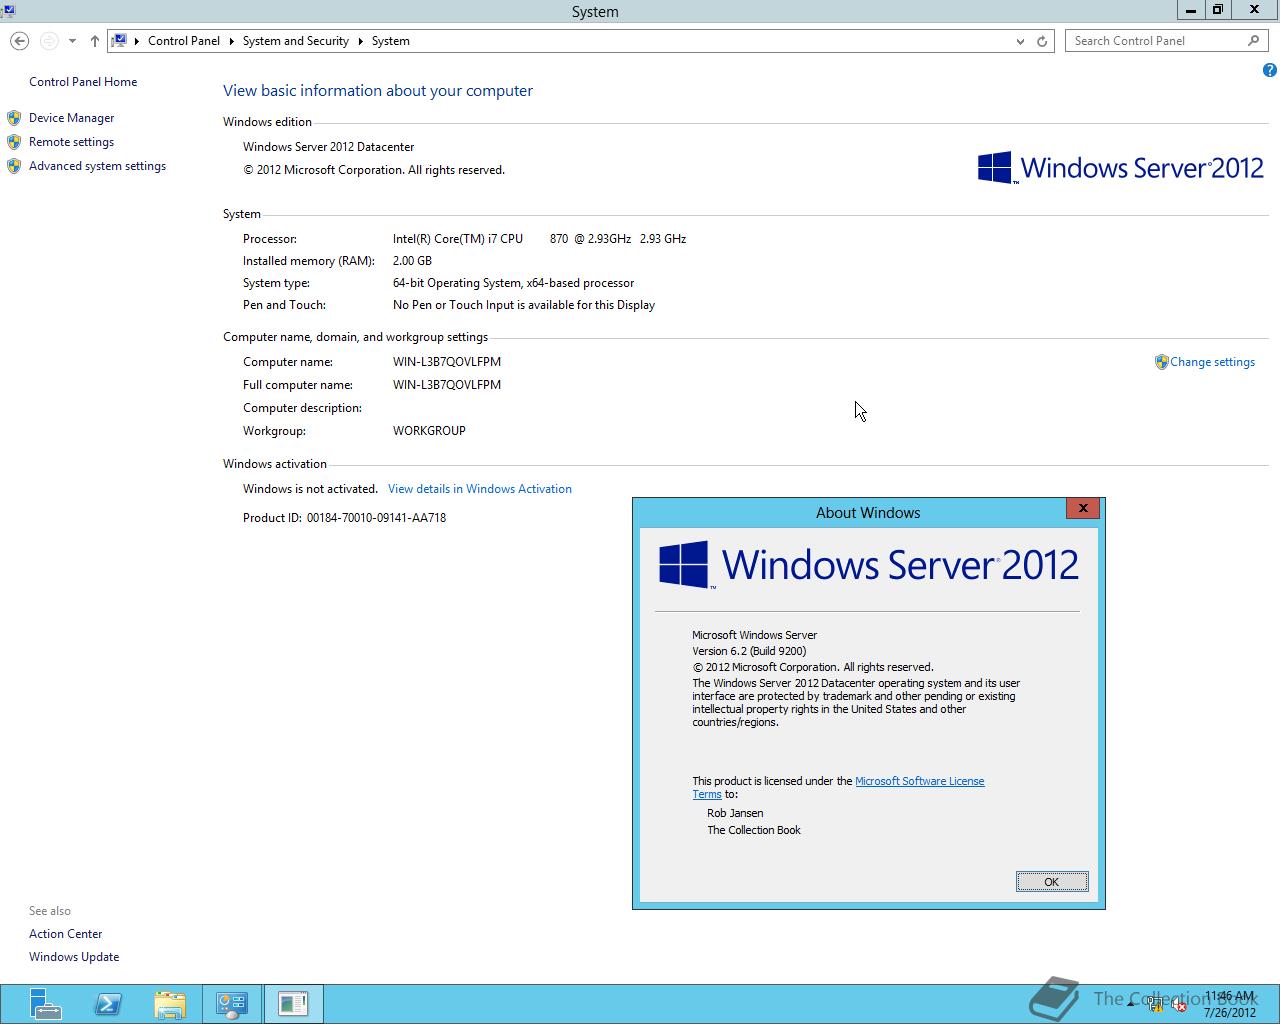Select the System and Security breadcrumb item
The height and width of the screenshot is (1024, 1280).
tap(295, 41)
